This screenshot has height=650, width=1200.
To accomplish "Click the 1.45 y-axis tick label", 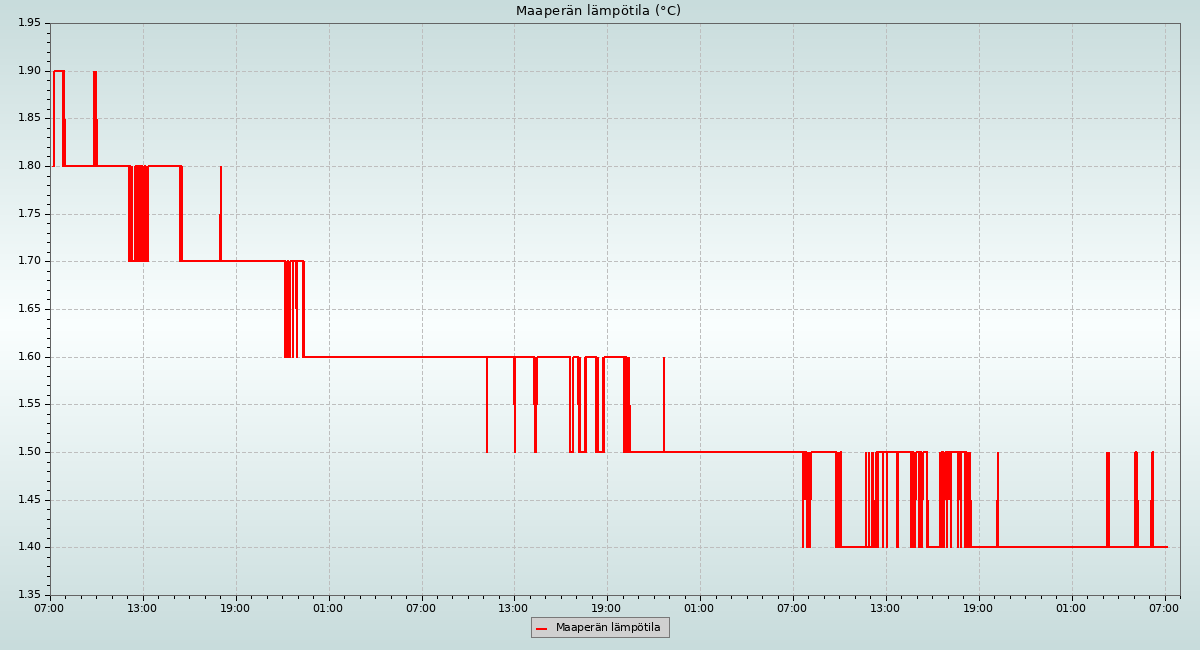I will (29, 500).
